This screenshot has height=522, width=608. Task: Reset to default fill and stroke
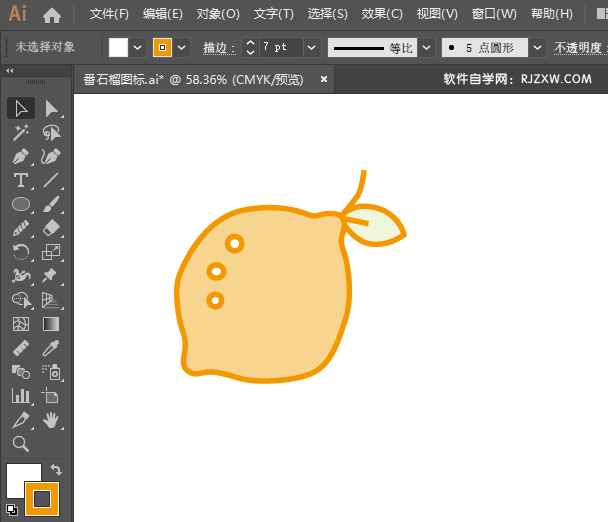[11, 509]
